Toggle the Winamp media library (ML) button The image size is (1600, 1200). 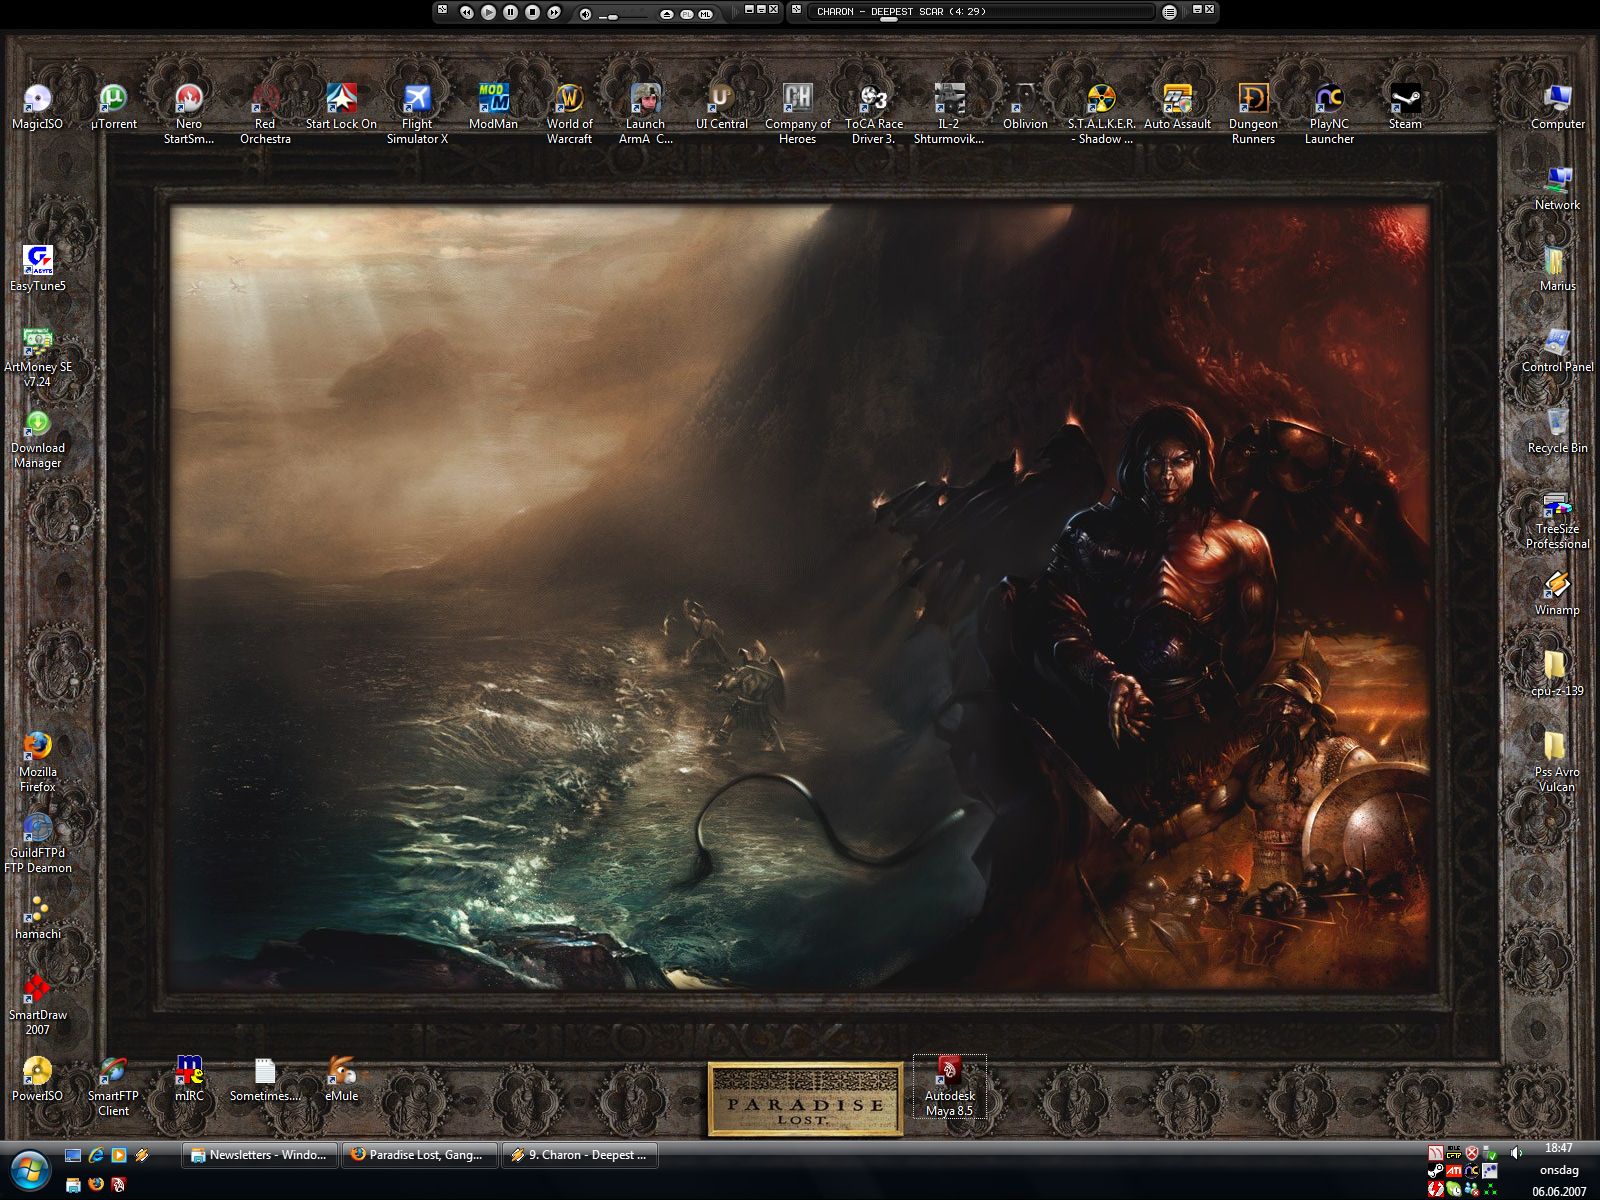click(706, 14)
